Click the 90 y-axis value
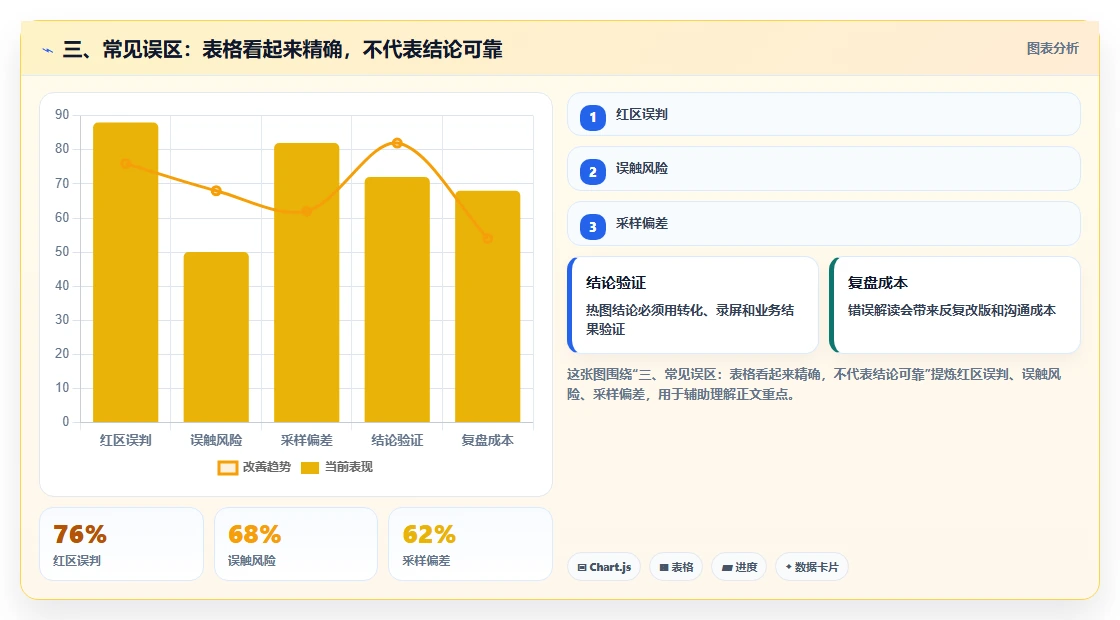Viewport: 1120px width, 620px height. click(62, 114)
